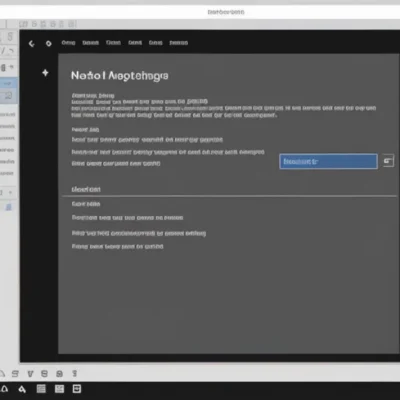The height and width of the screenshot is (400, 400).
Task: Click the V-shaped icon in light bottom toolbar
Action: point(30,374)
